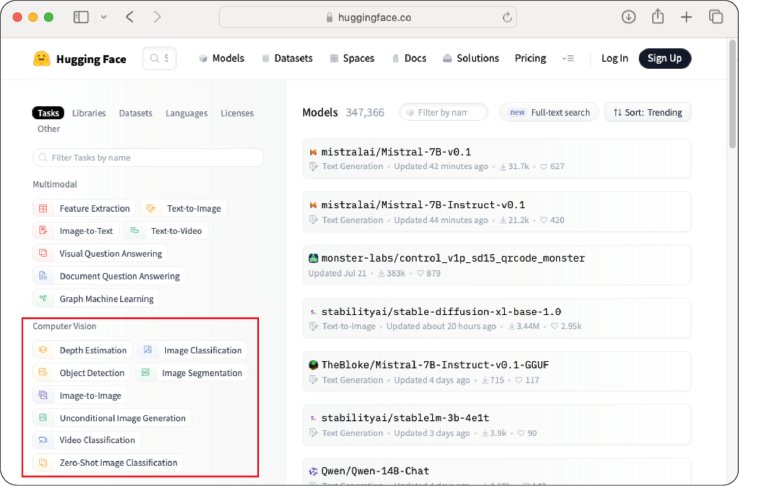Toggle the Text-to-Image task filter
The image size is (775, 489).
tap(184, 209)
